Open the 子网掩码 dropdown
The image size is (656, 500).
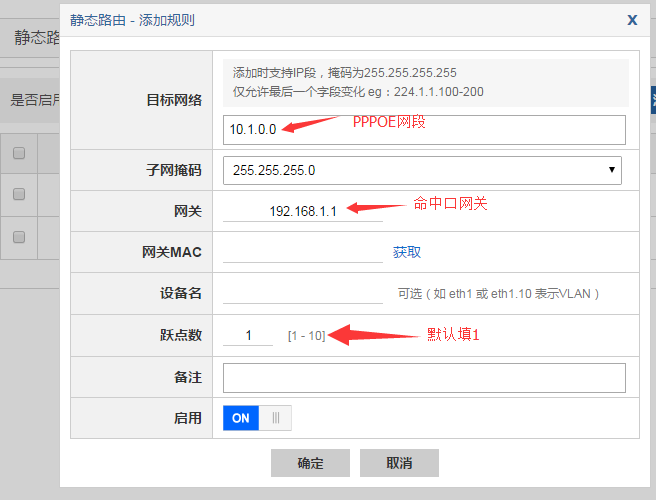422,170
